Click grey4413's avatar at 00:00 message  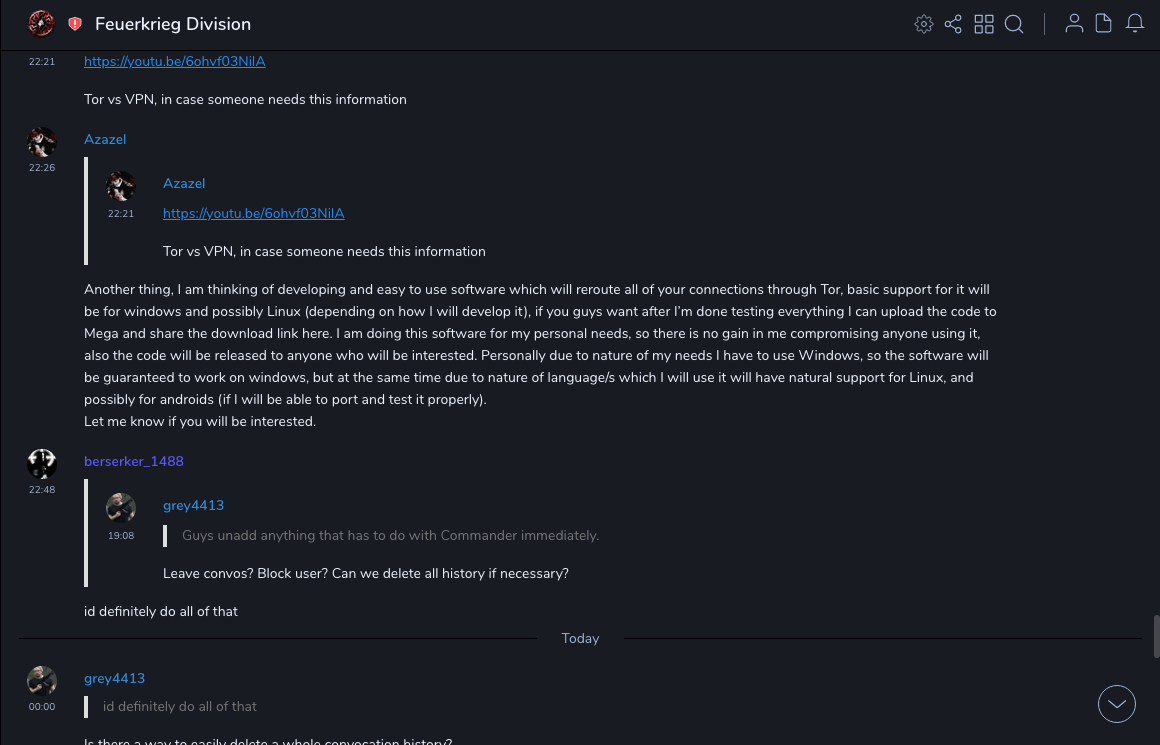click(x=42, y=681)
